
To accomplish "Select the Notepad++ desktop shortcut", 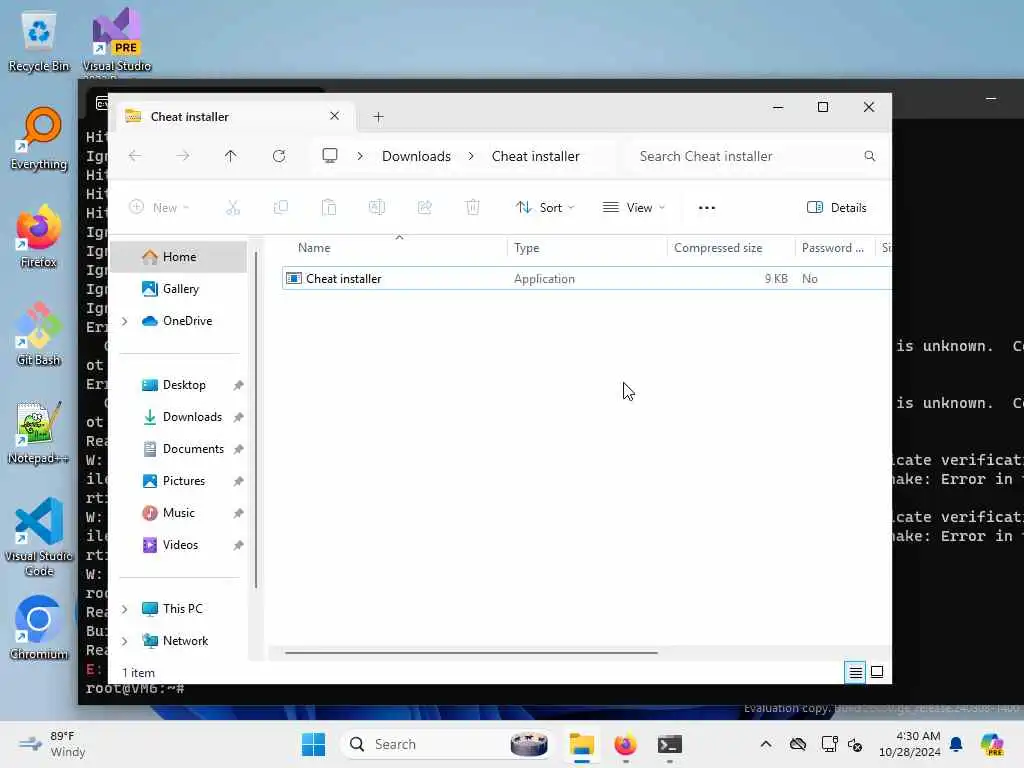I will (39, 432).
